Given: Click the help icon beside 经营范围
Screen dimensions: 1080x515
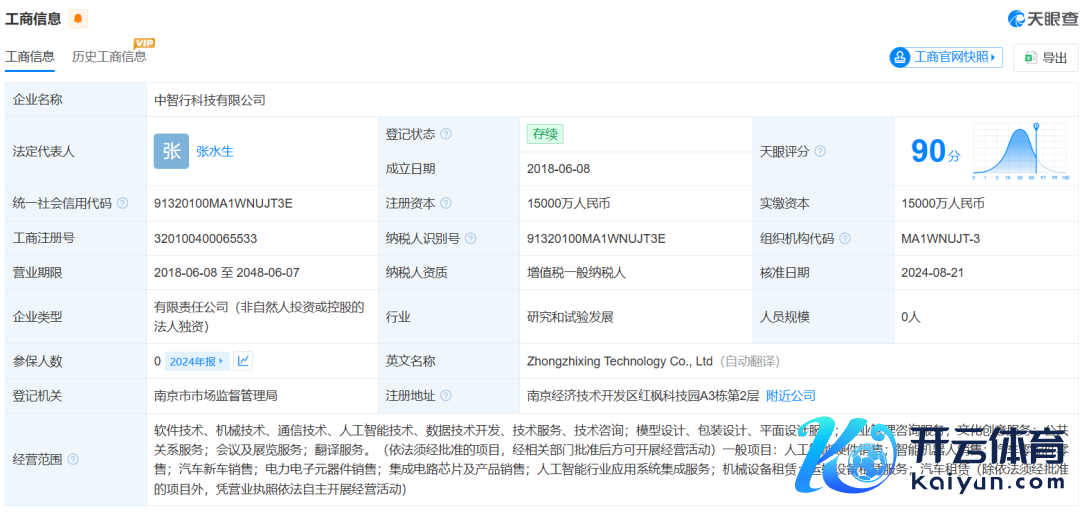Looking at the screenshot, I should coord(72,459).
